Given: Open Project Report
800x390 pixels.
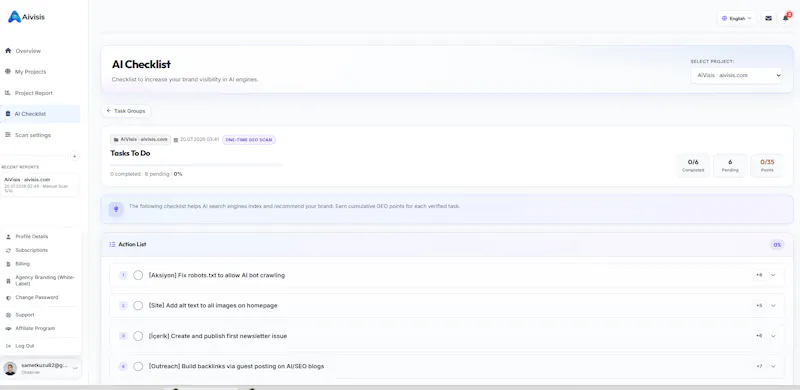Looking at the screenshot, I should (34, 93).
